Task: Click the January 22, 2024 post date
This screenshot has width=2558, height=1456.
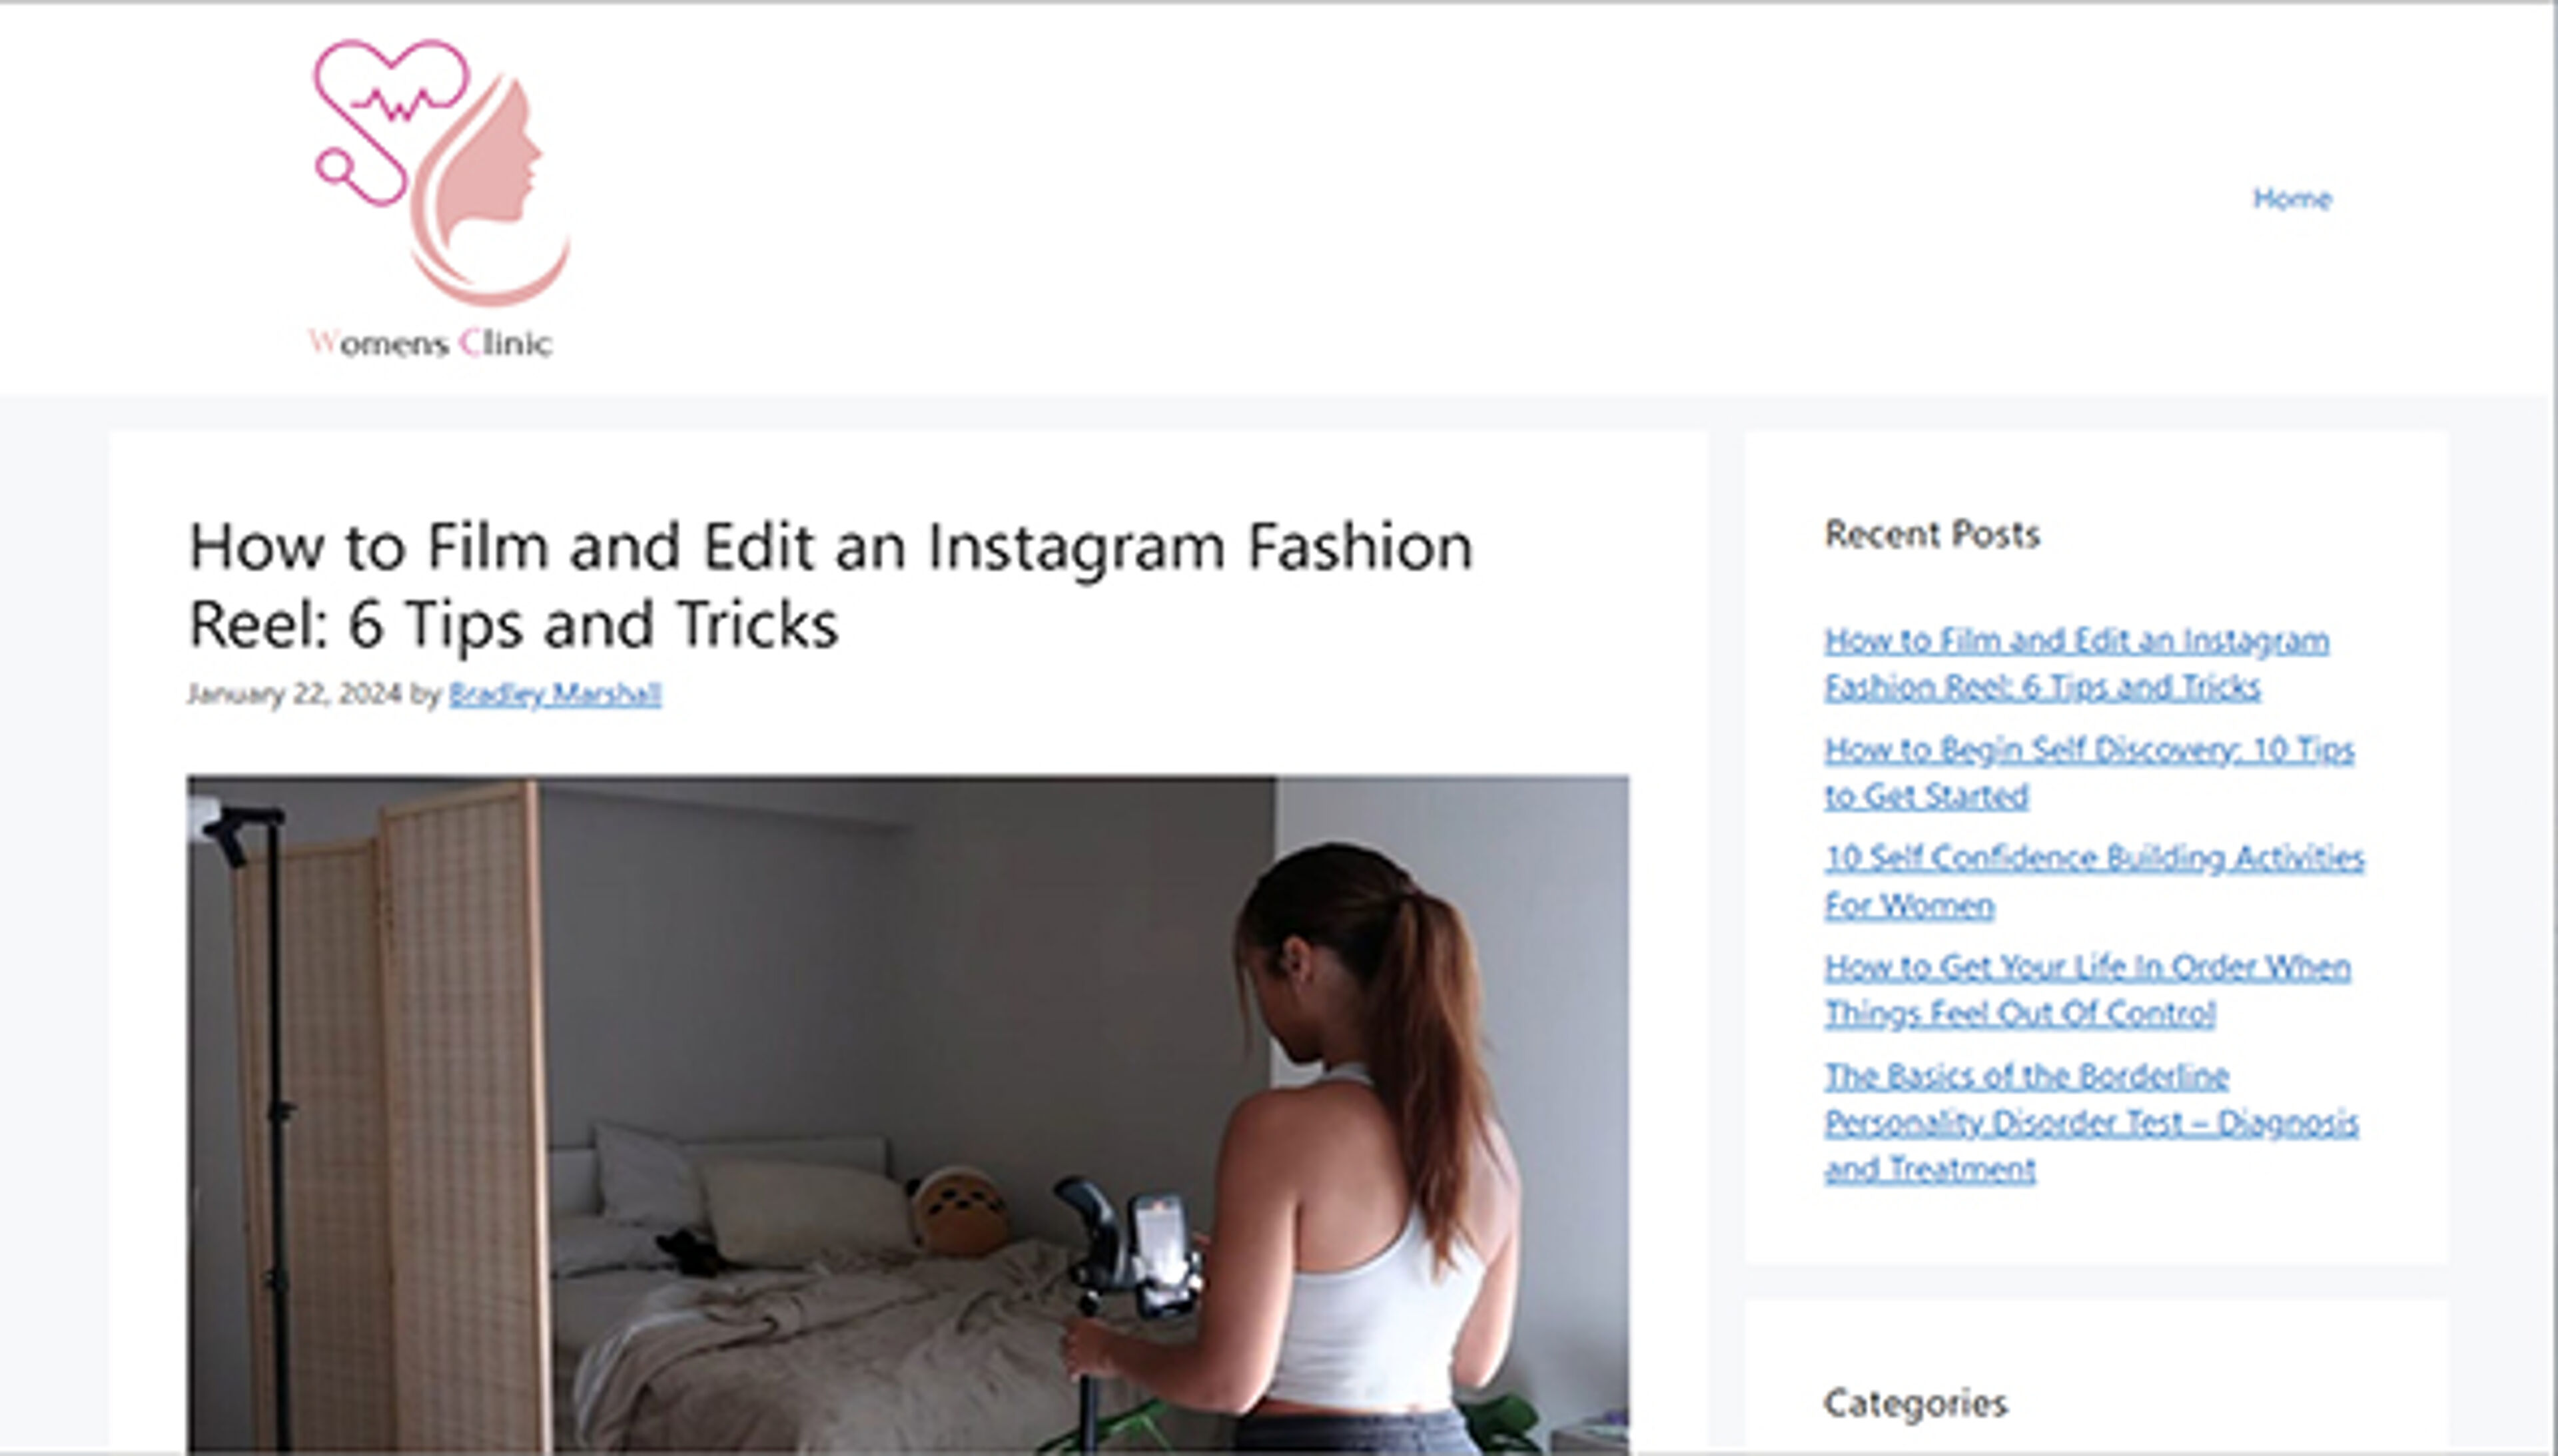Action: click(294, 693)
